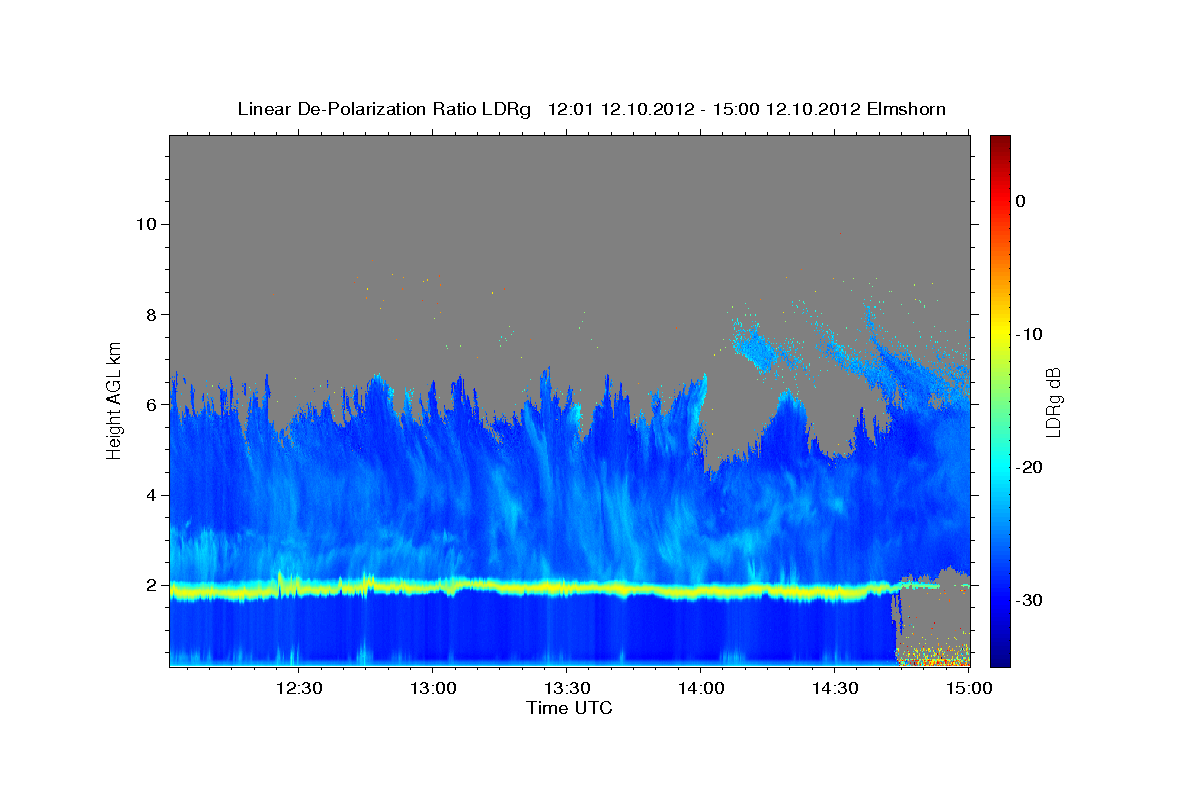The width and height of the screenshot is (1200, 800).
Task: Click the colorbar label '0'
Action: pyautogui.click(x=1020, y=201)
